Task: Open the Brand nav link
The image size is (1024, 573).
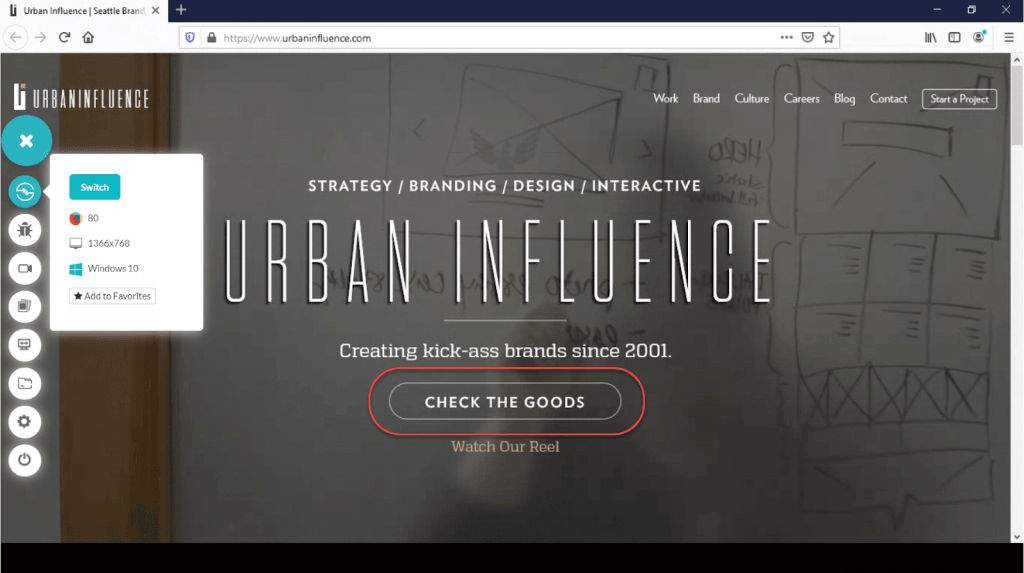Action: coord(706,99)
